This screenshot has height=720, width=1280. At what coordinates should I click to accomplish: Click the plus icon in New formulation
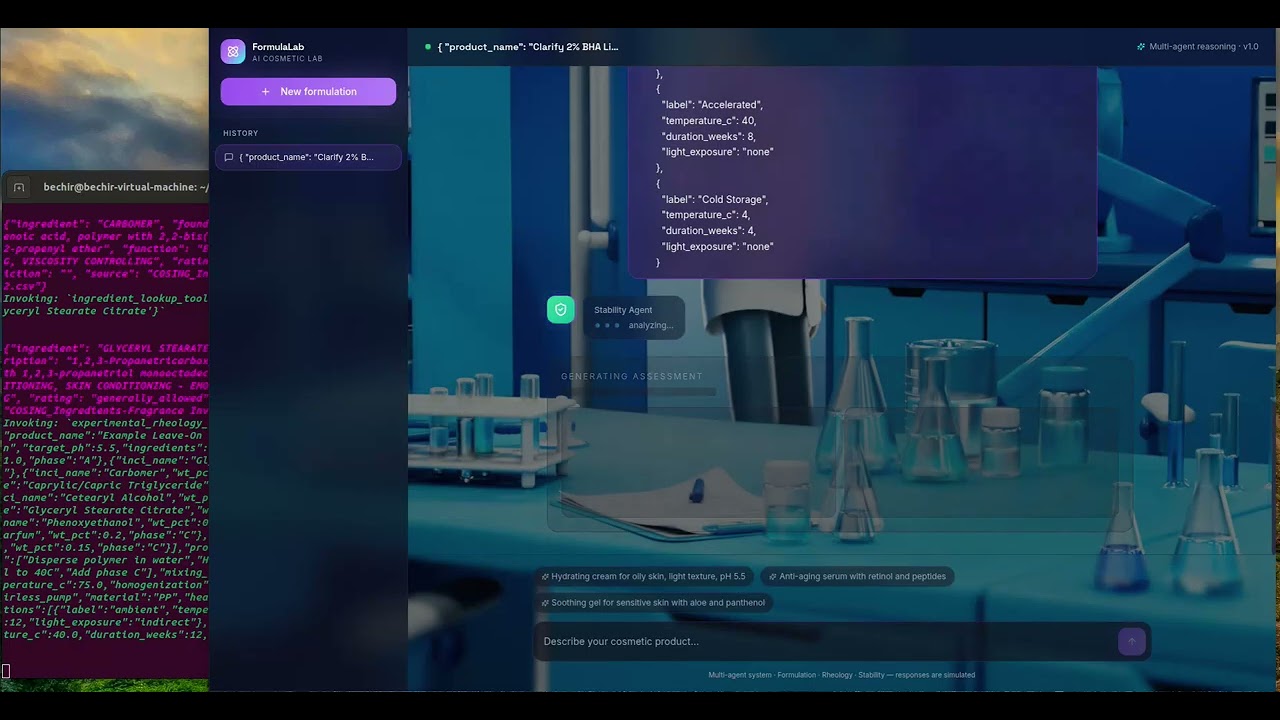[x=265, y=92]
